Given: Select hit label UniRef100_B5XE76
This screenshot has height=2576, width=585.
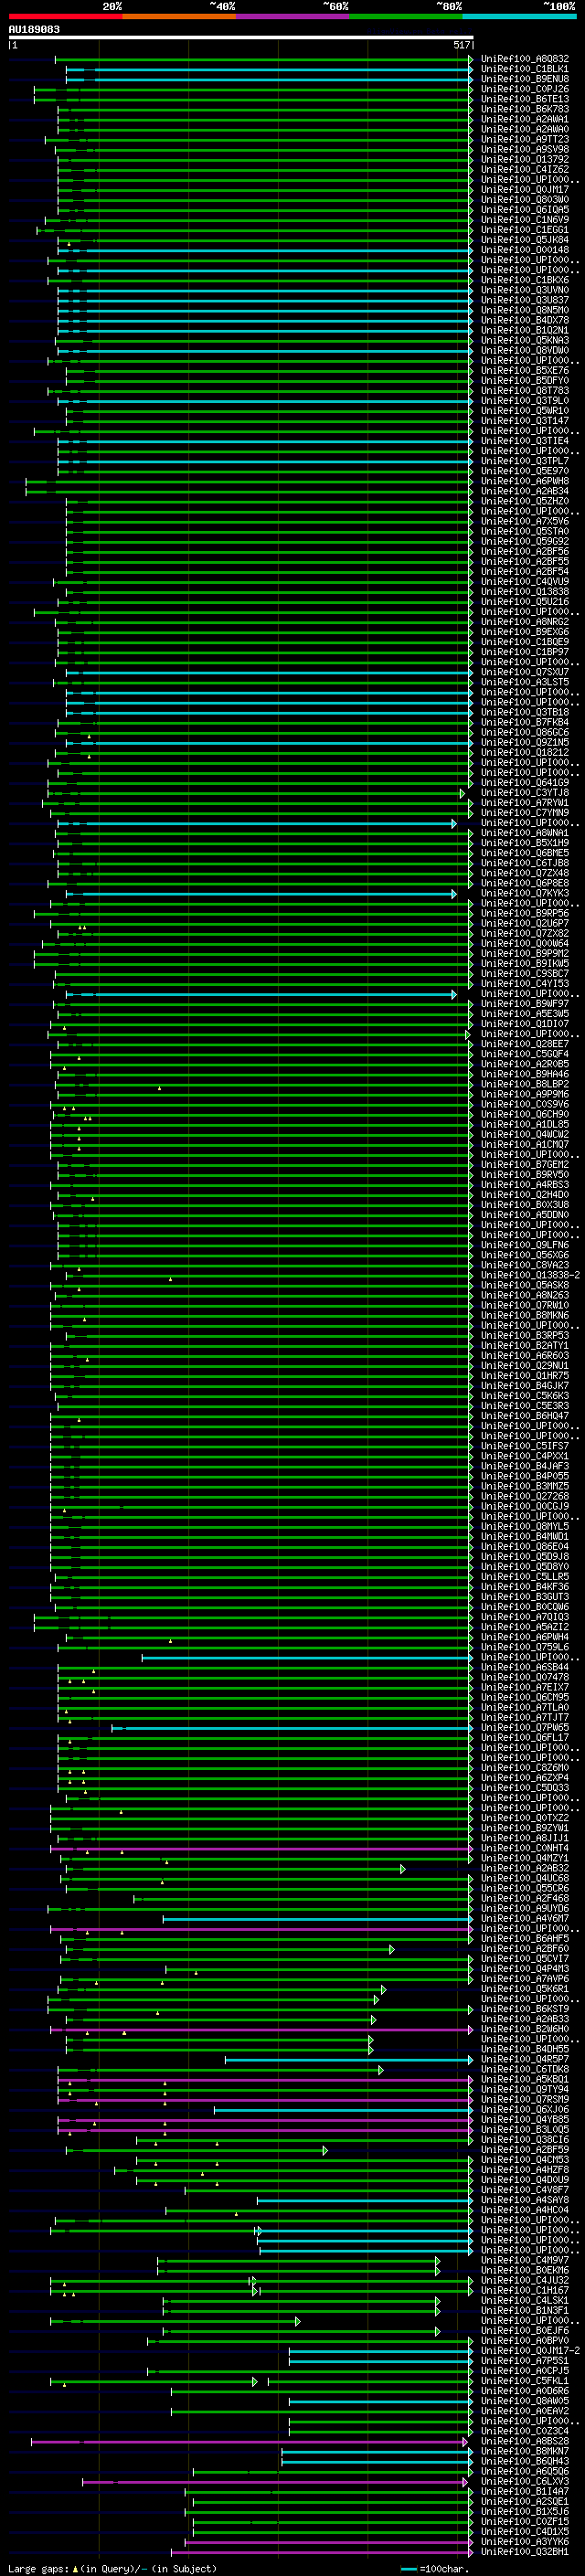Looking at the screenshot, I should (525, 371).
